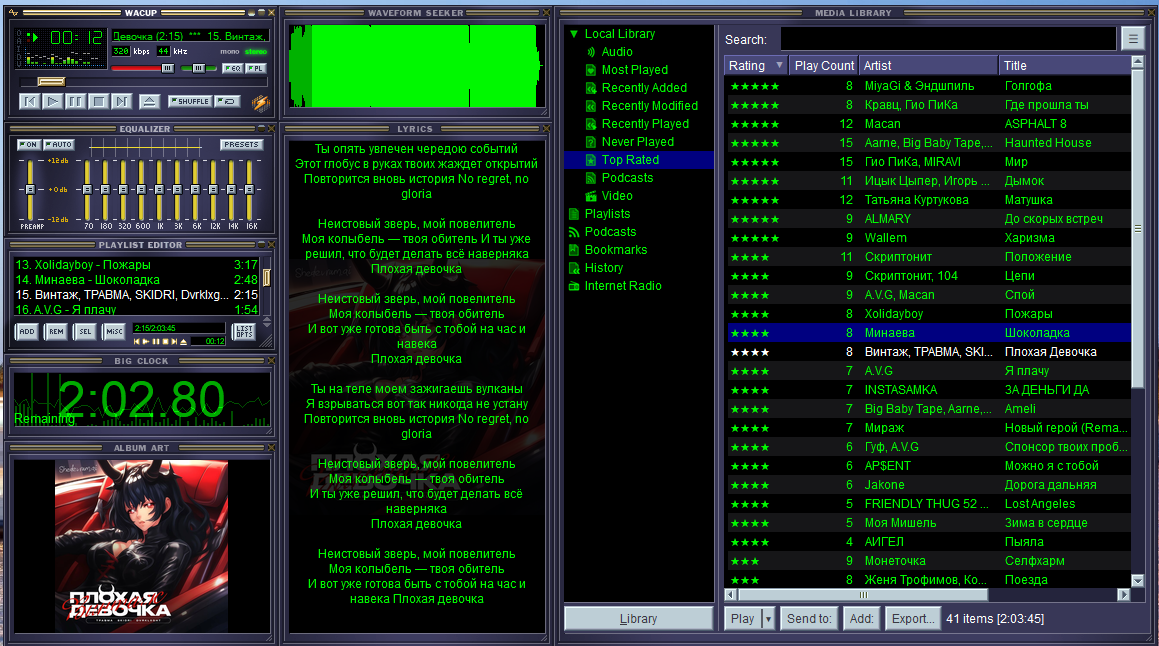
Task: Open Audio view in Media Library
Action: point(616,52)
